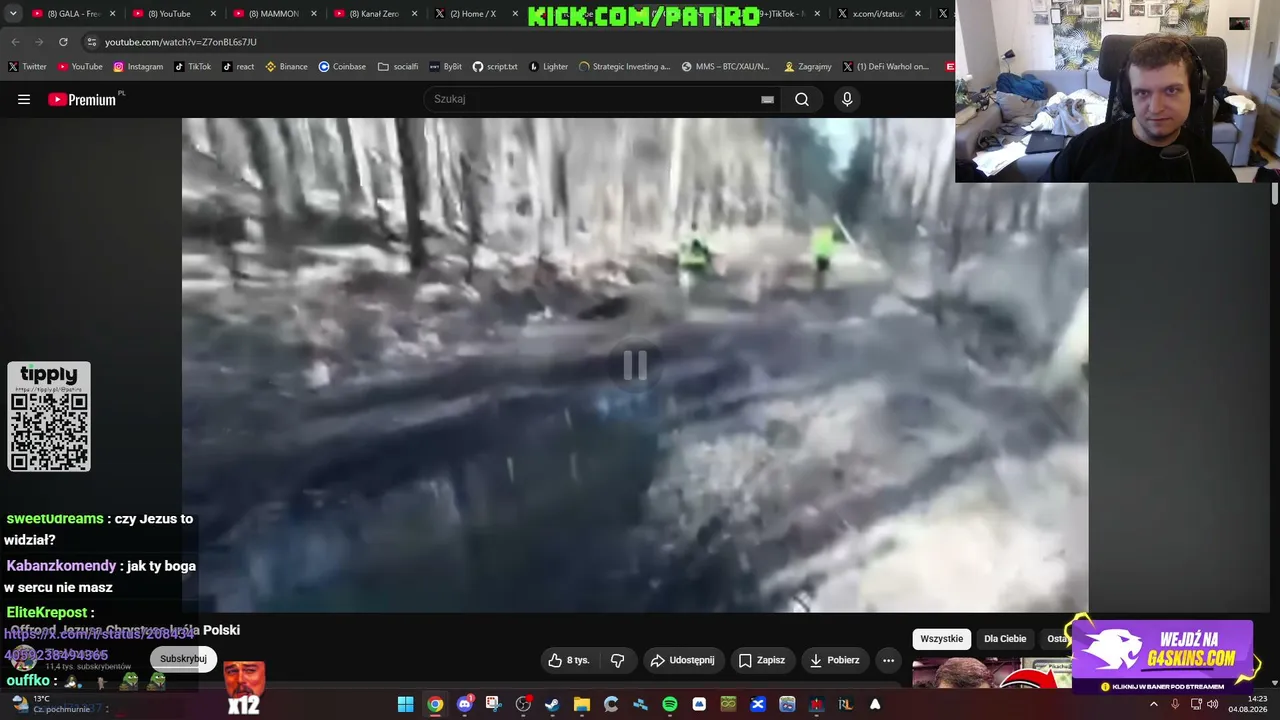
Task: Select the Dla Ciebie filter chip
Action: [x=1005, y=639]
